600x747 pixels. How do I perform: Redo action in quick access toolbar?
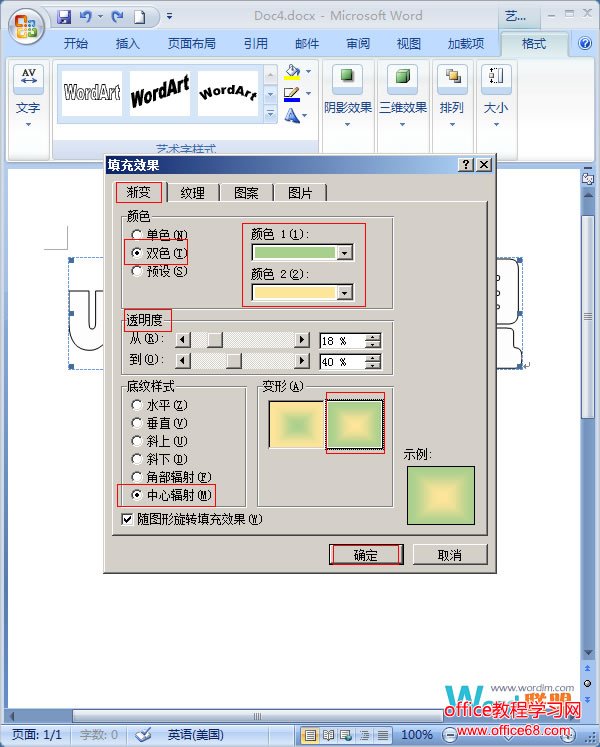[117, 17]
